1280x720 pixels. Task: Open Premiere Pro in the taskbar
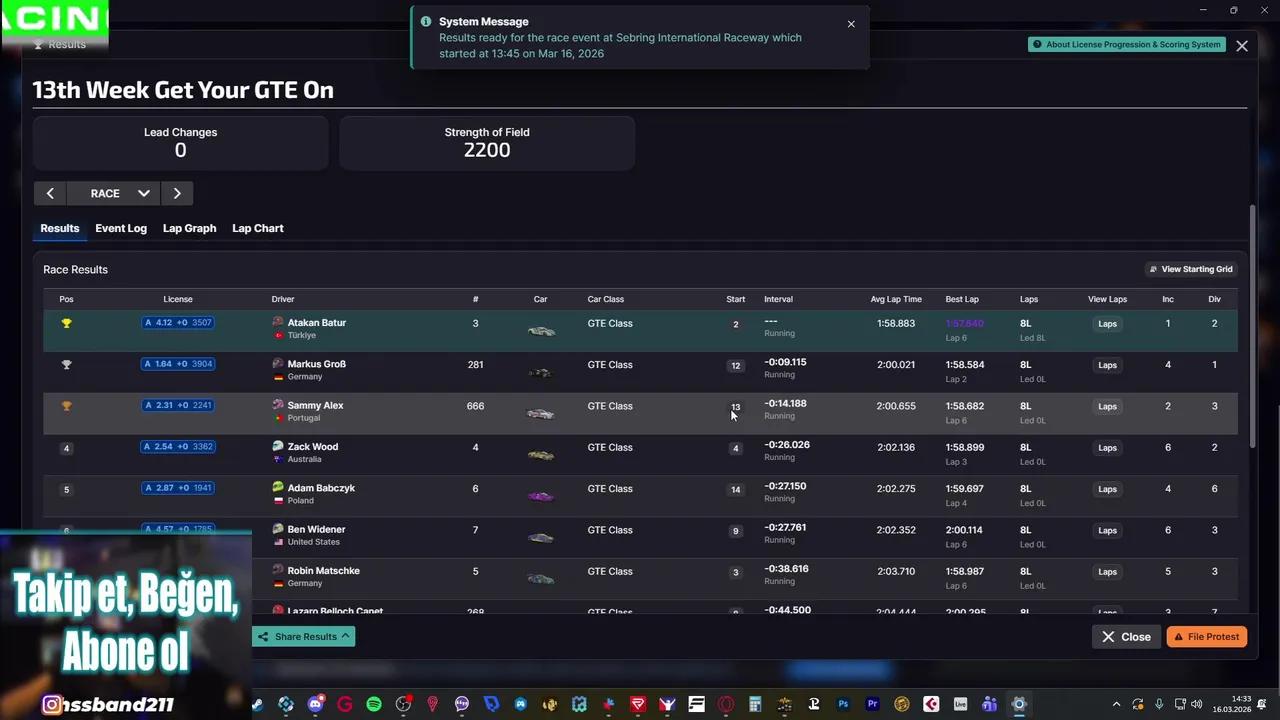pyautogui.click(x=872, y=704)
